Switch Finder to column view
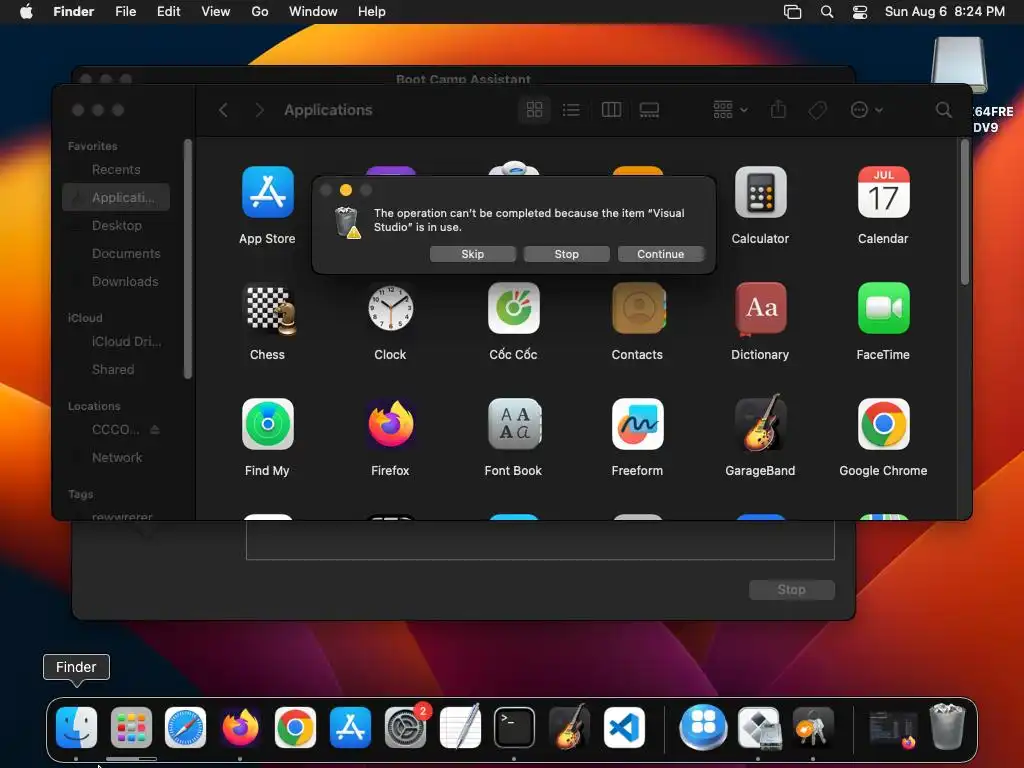 [x=611, y=110]
